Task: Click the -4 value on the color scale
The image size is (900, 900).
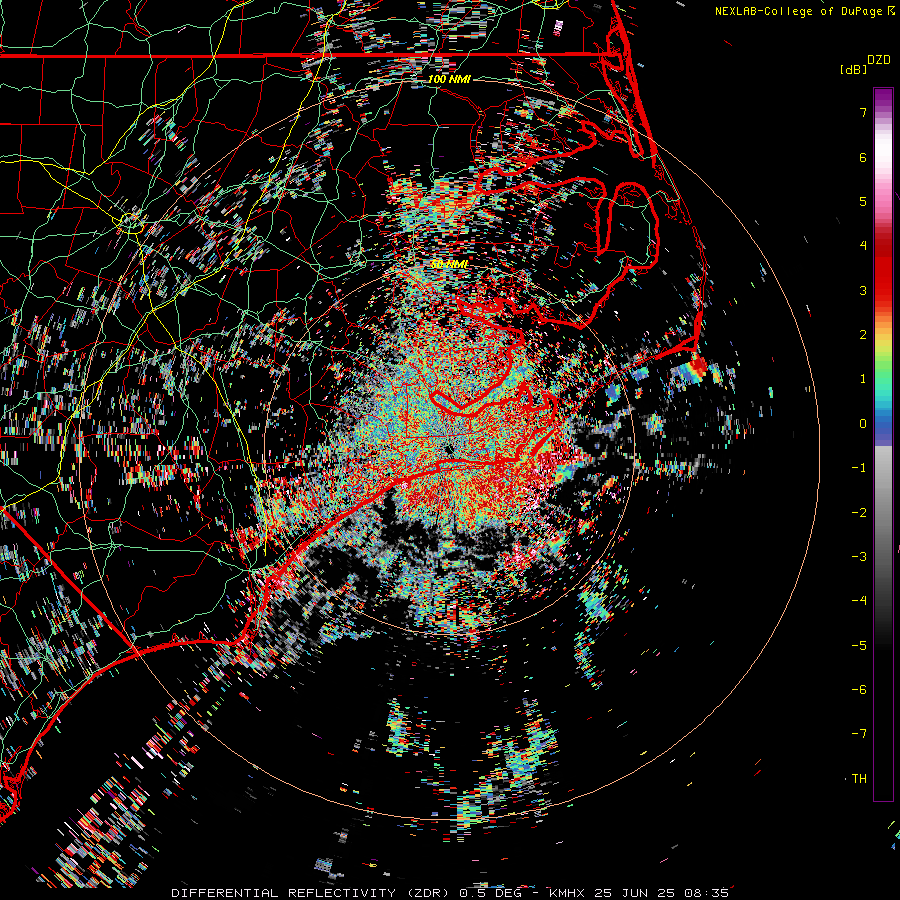Action: pos(859,601)
